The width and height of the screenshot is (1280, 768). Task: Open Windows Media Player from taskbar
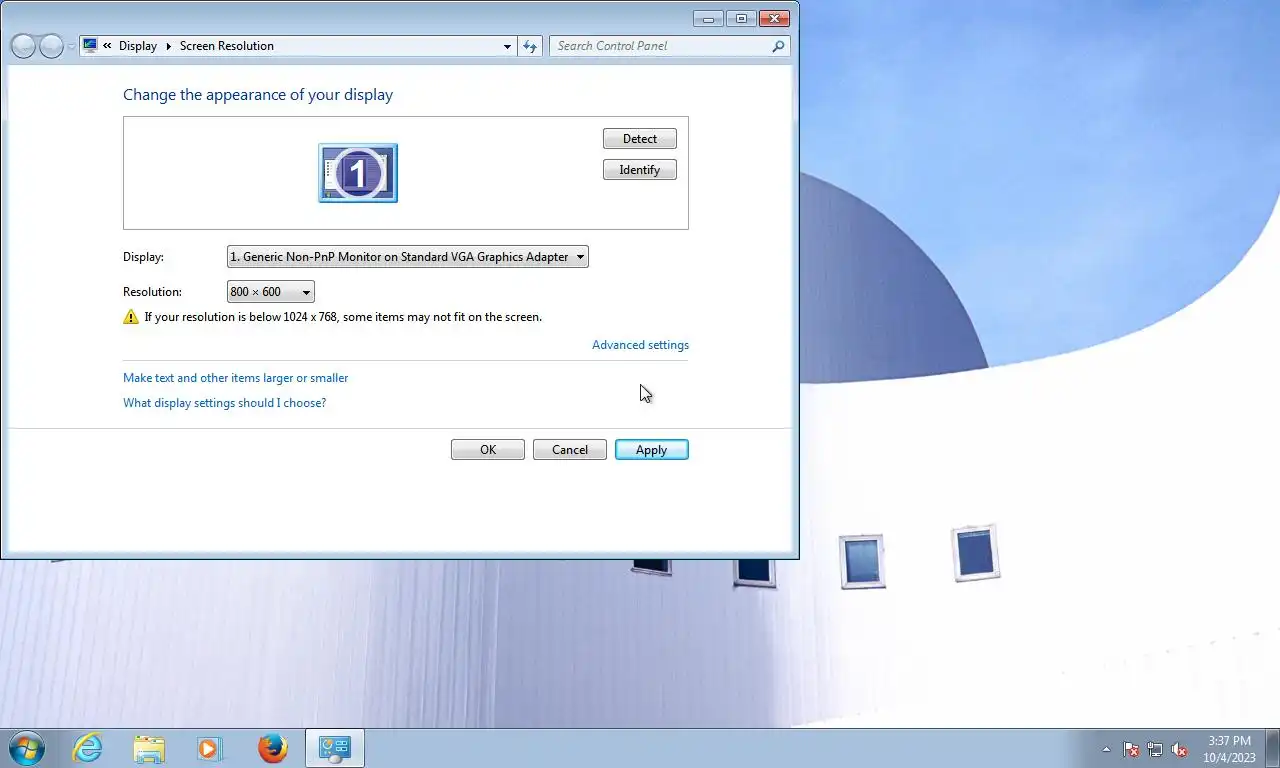click(x=209, y=748)
